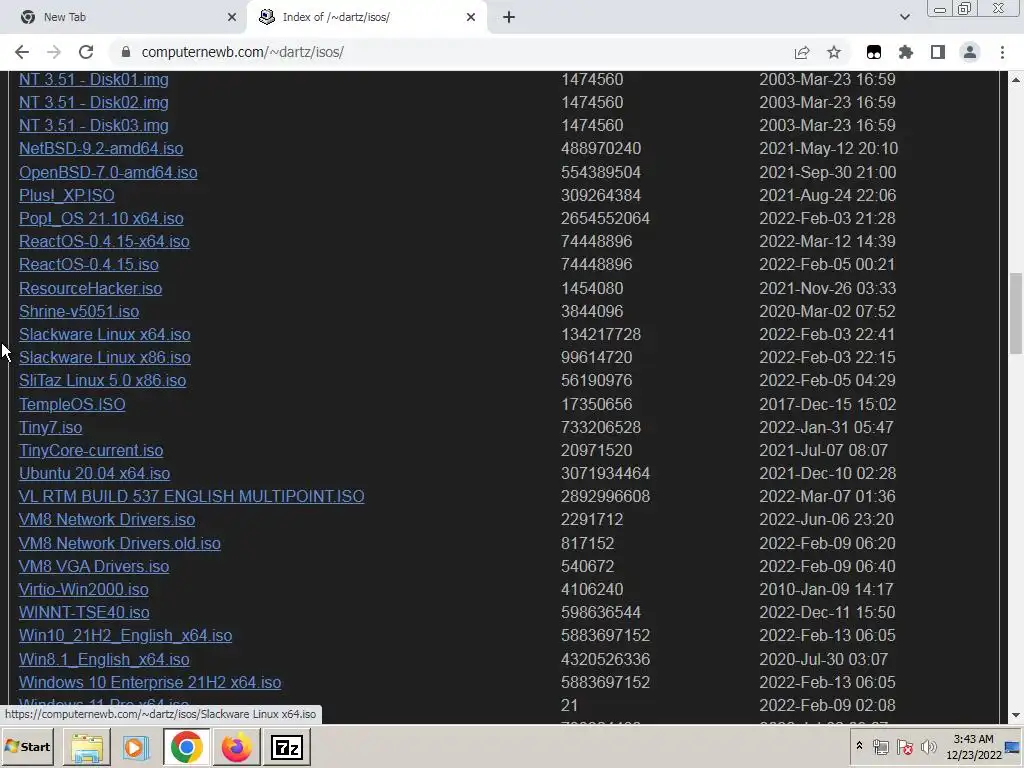
Task: Go back to the previous page
Action: (x=22, y=52)
